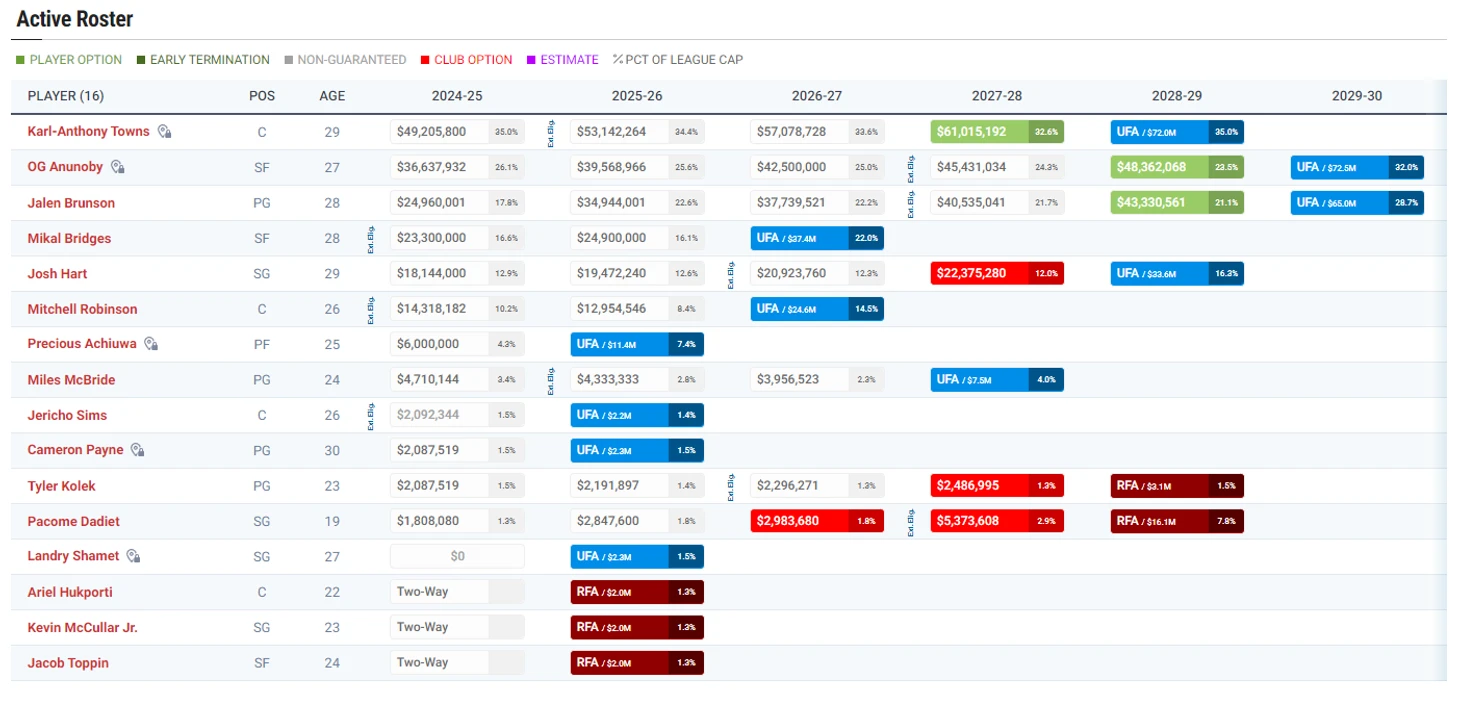1460x723 pixels.
Task: Go to Josh Hart's profile
Action: tap(58, 273)
